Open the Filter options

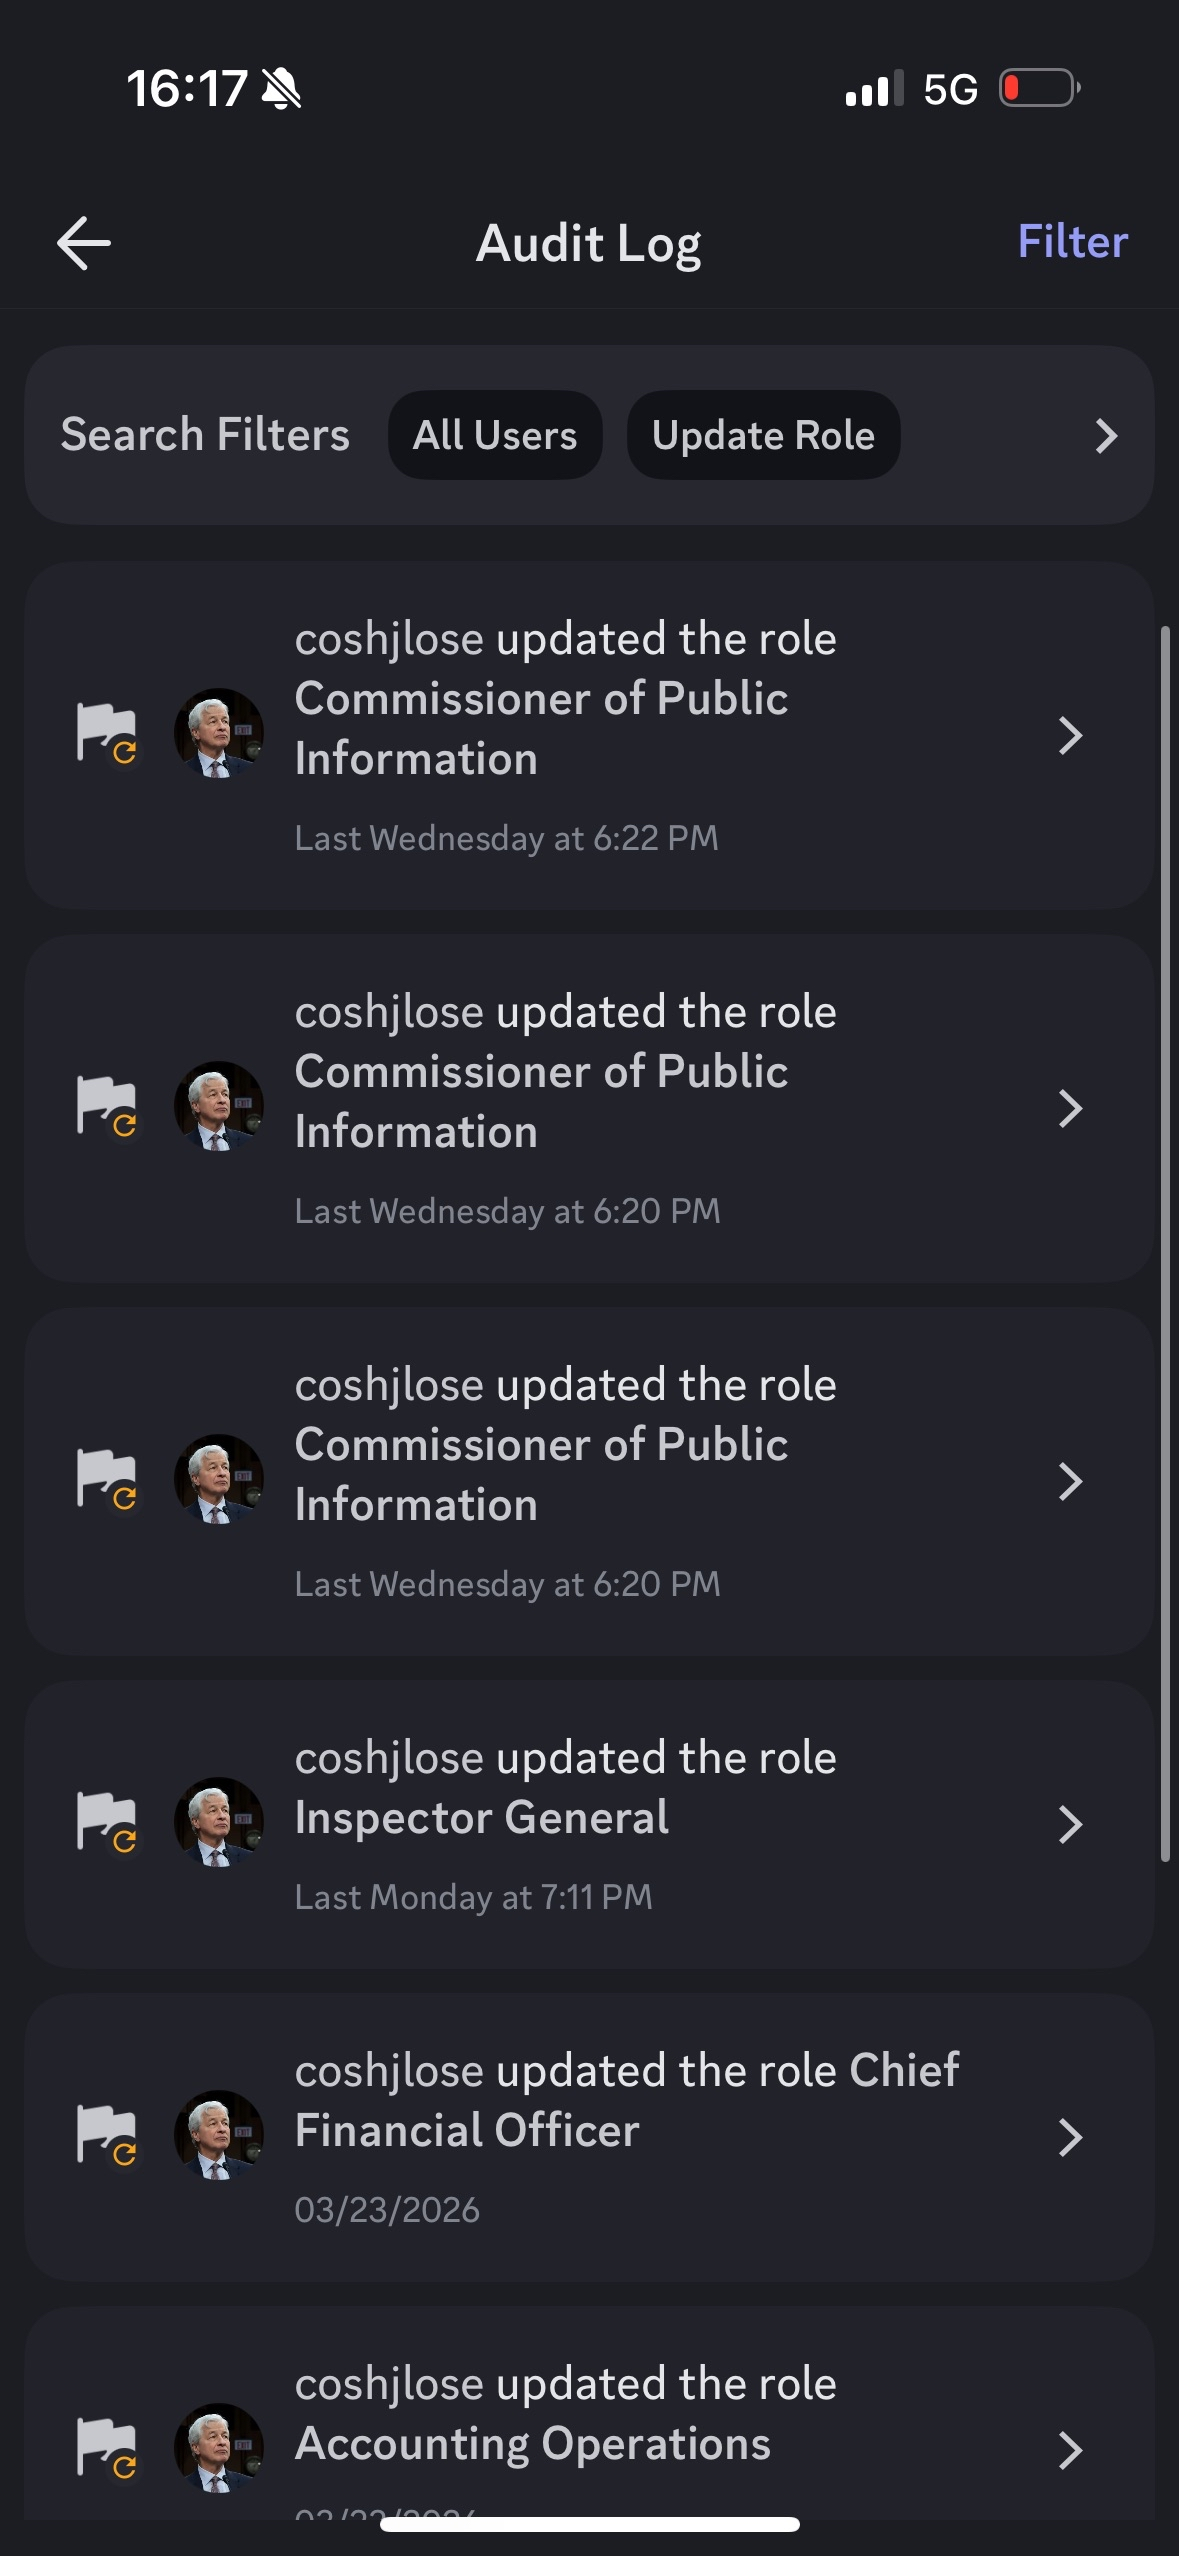(1072, 242)
